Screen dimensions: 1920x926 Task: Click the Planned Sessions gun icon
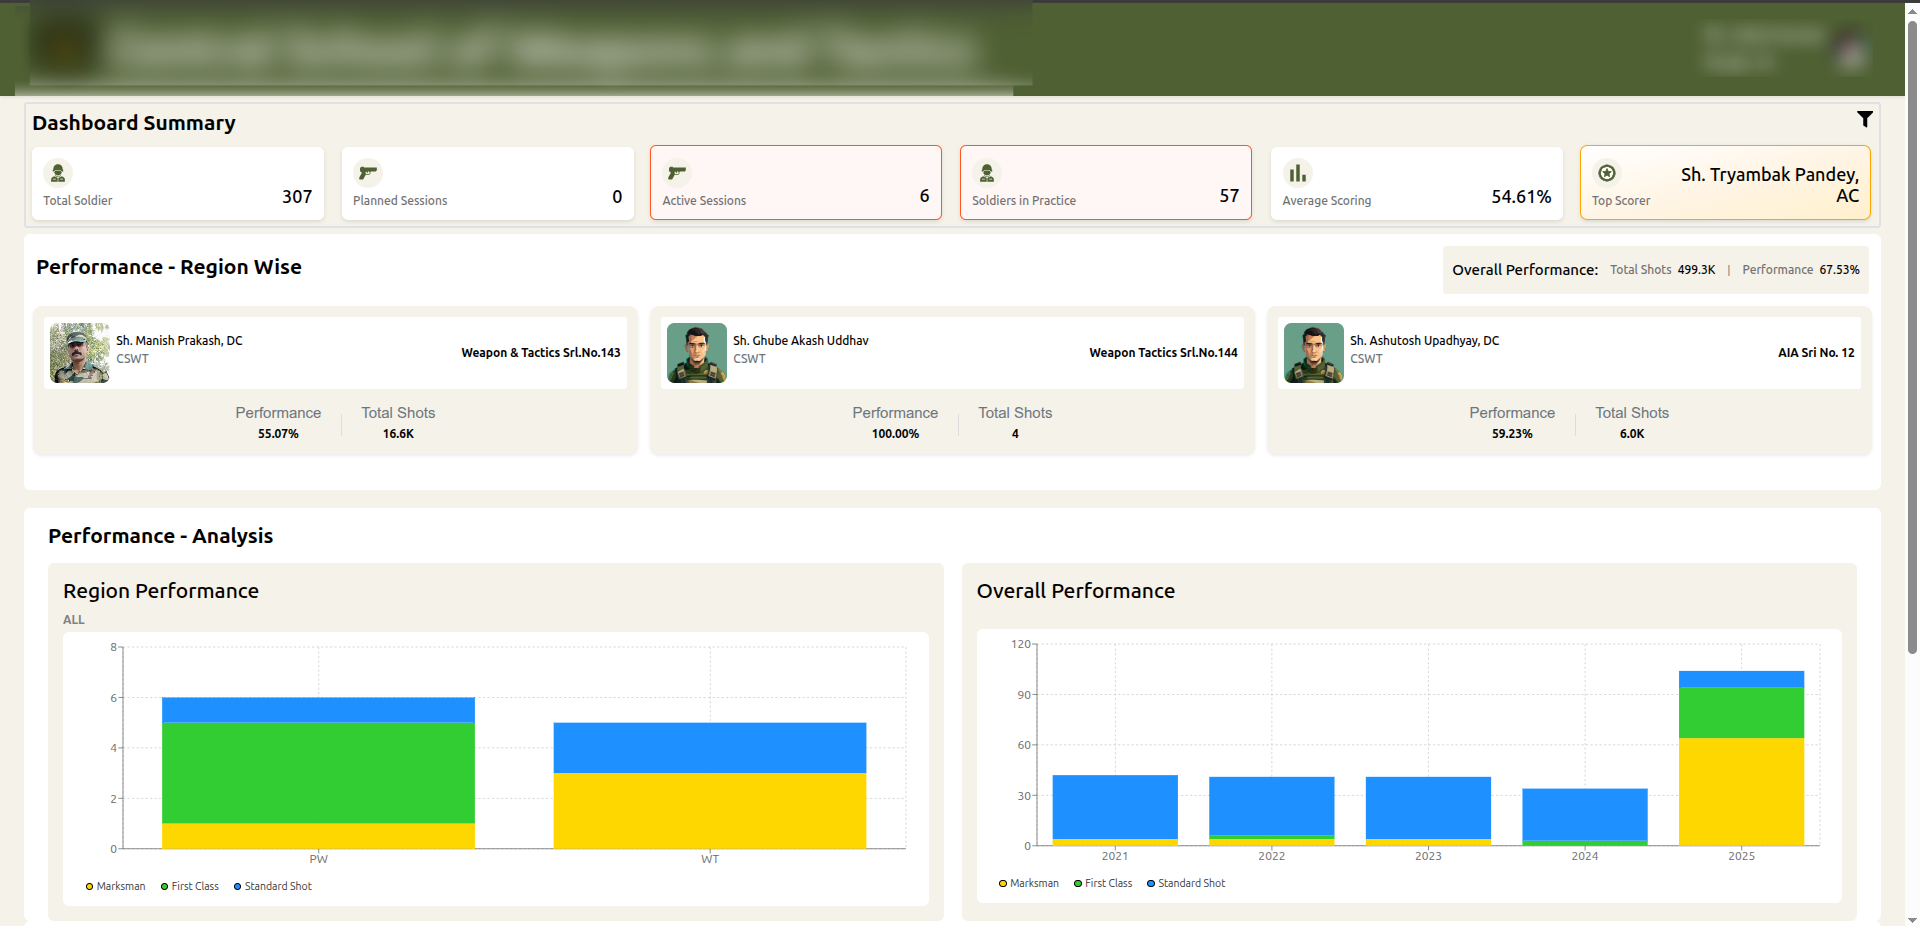pyautogui.click(x=368, y=173)
